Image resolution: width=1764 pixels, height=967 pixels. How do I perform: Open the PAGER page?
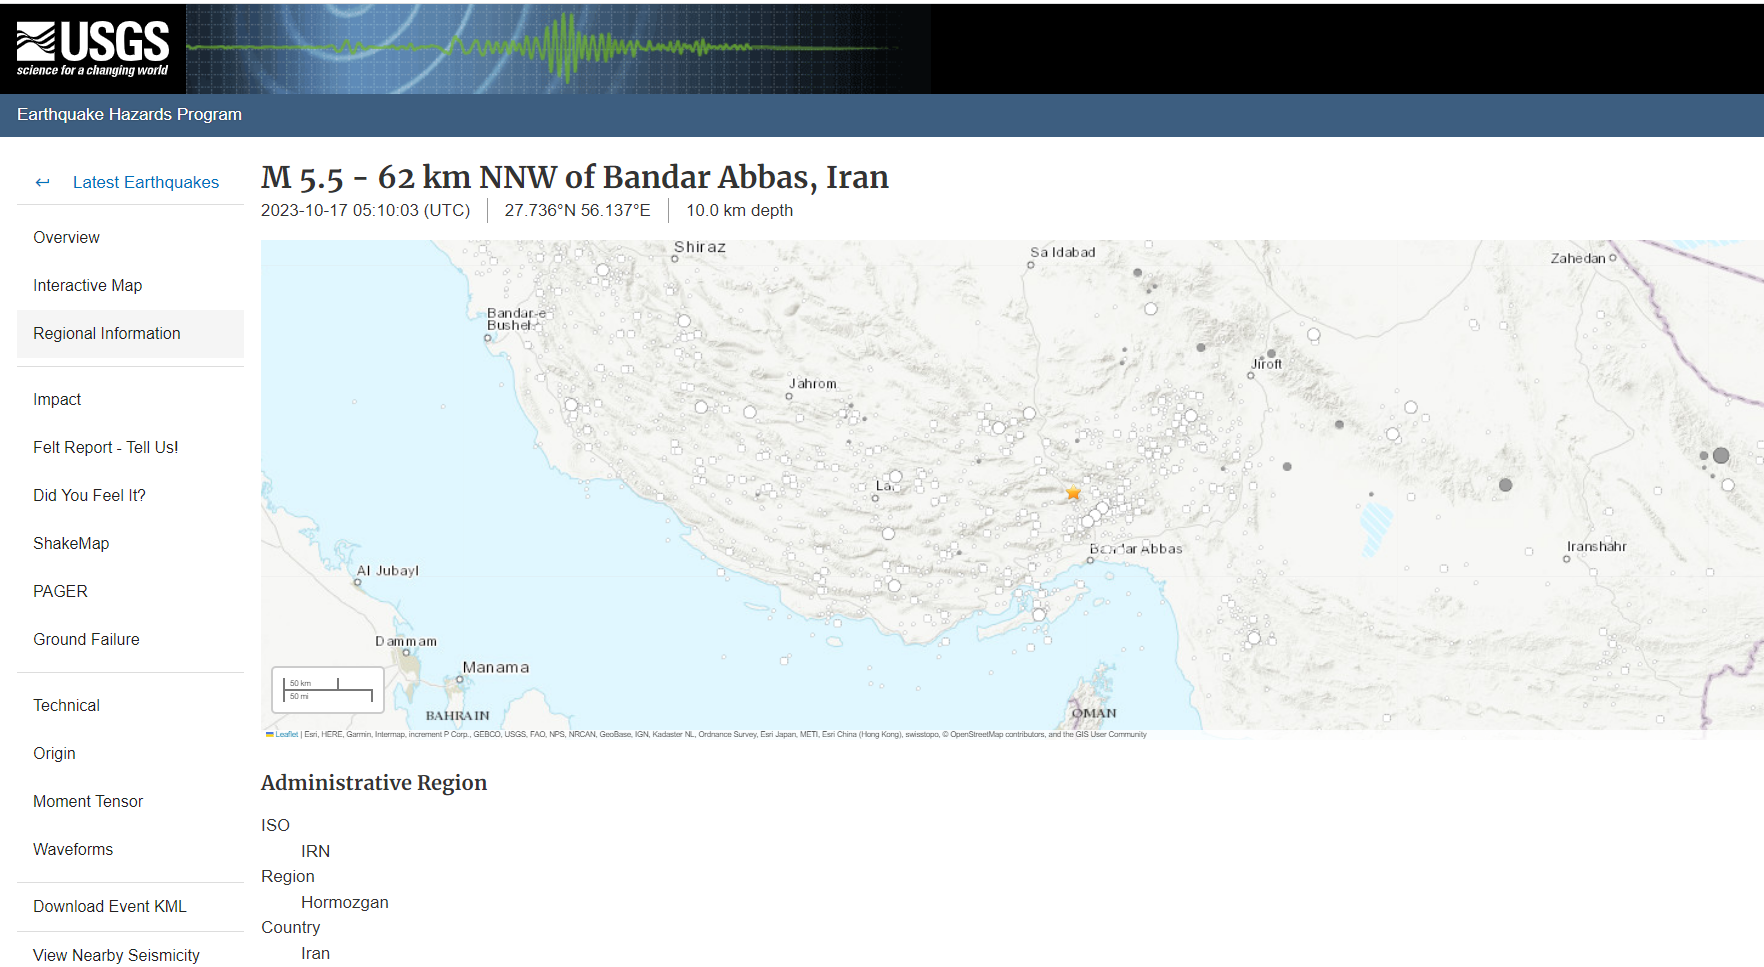point(60,591)
